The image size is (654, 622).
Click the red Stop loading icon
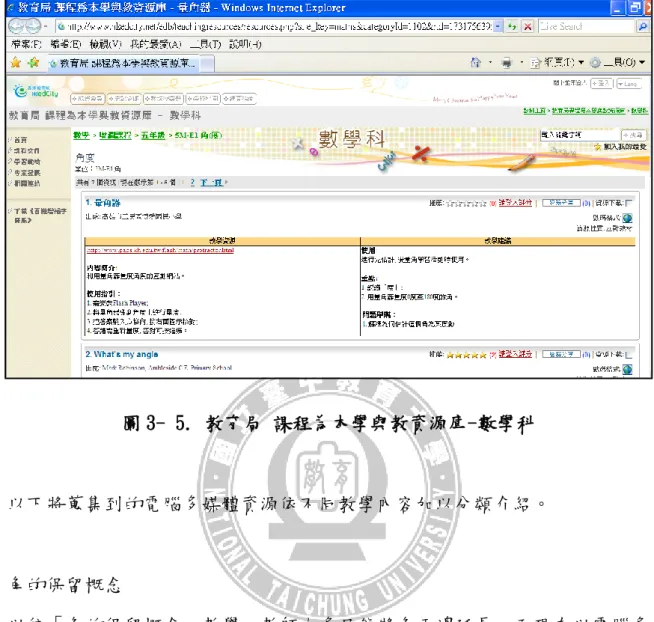(528, 26)
